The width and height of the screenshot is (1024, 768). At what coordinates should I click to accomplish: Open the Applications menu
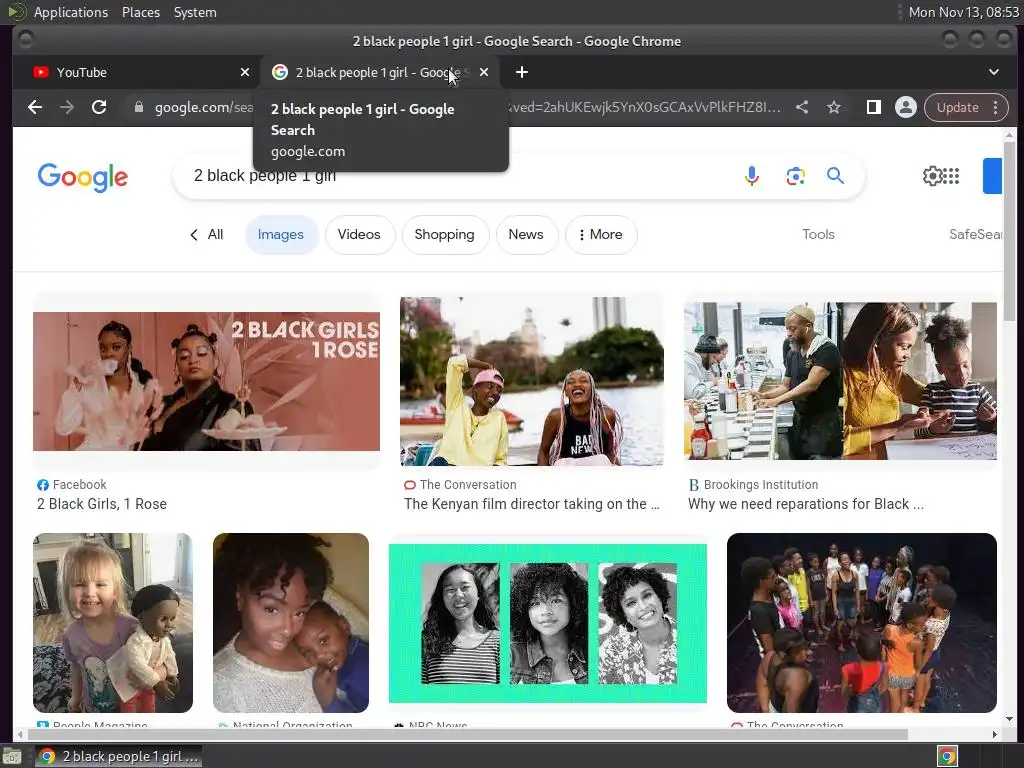(71, 12)
